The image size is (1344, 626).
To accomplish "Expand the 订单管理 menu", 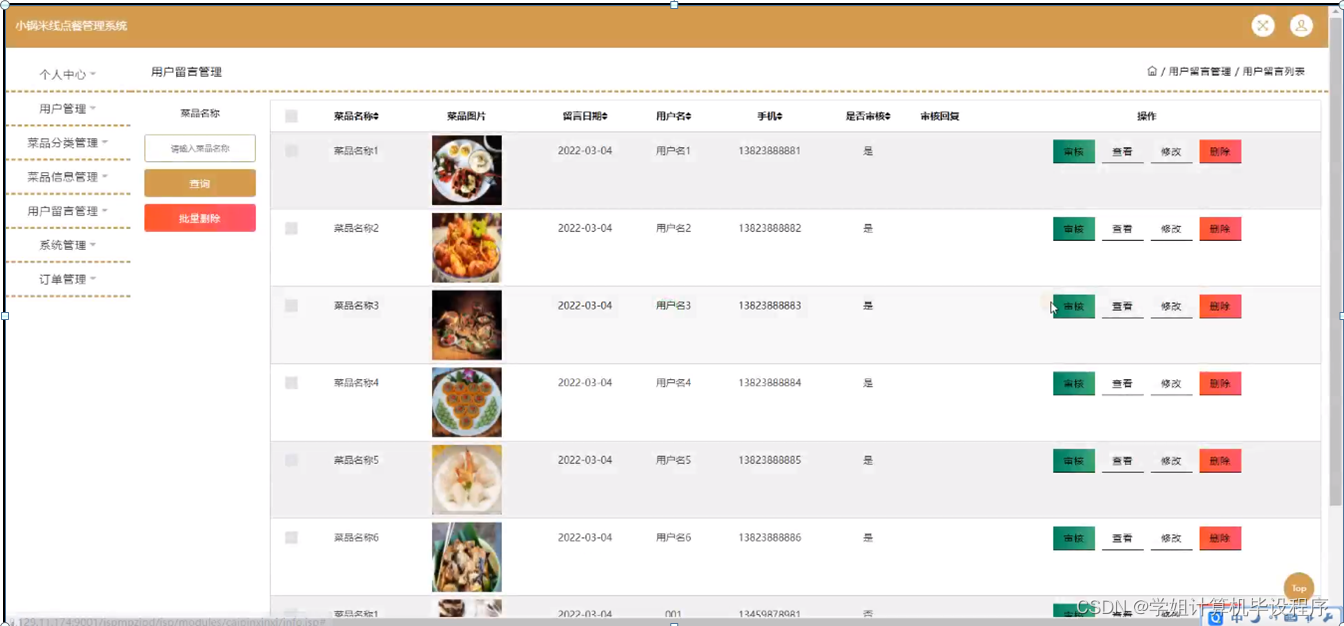I will pos(67,278).
